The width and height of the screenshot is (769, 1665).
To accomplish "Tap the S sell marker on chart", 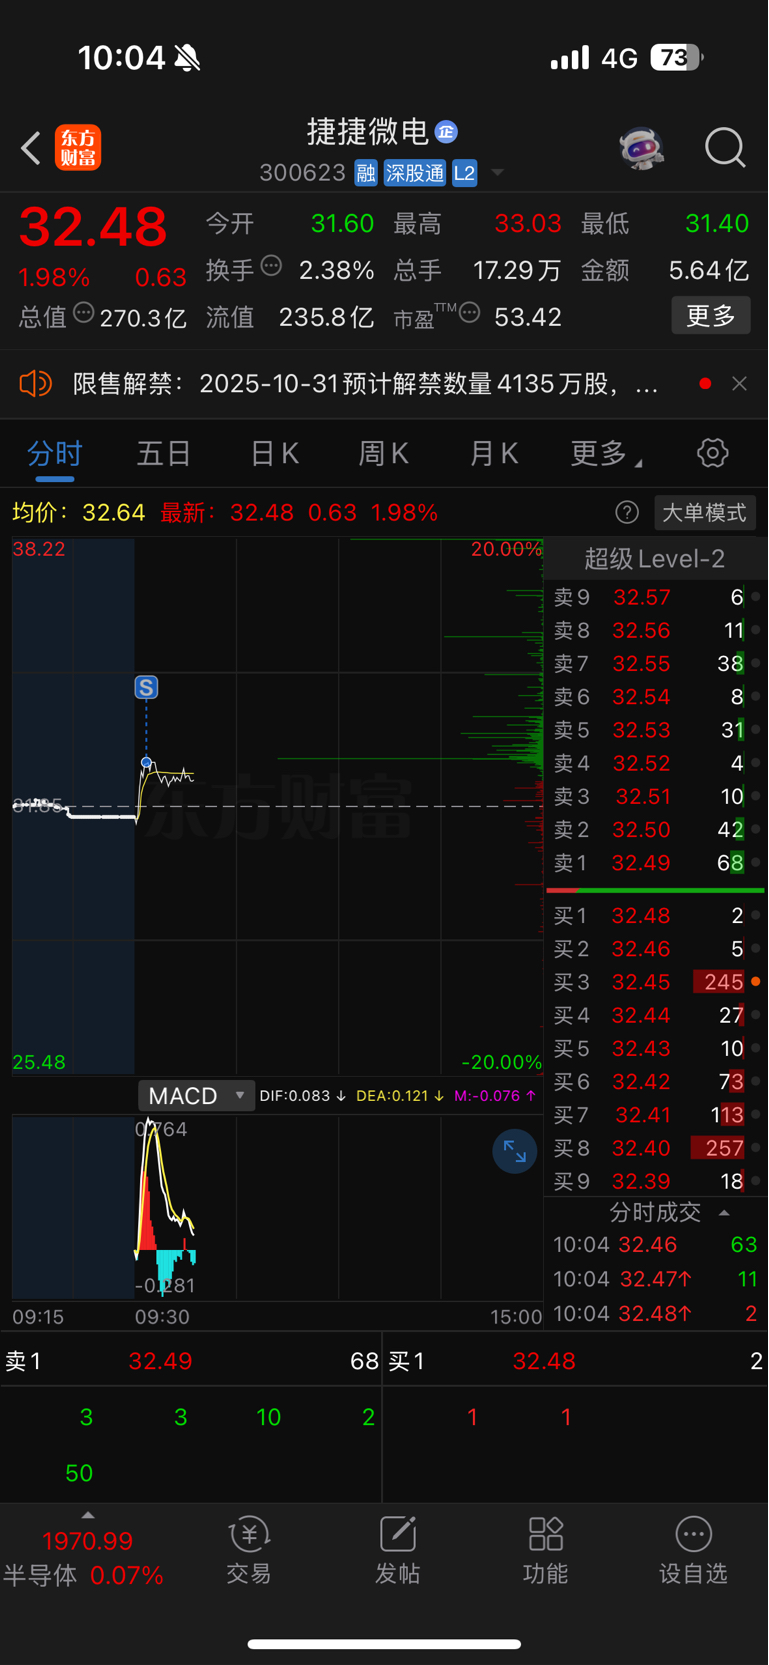I will pos(146,687).
